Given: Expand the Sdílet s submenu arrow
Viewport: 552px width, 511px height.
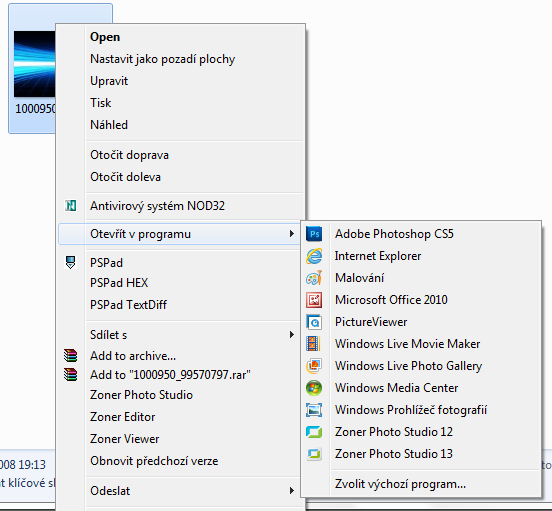Looking at the screenshot, I should click(x=291, y=334).
